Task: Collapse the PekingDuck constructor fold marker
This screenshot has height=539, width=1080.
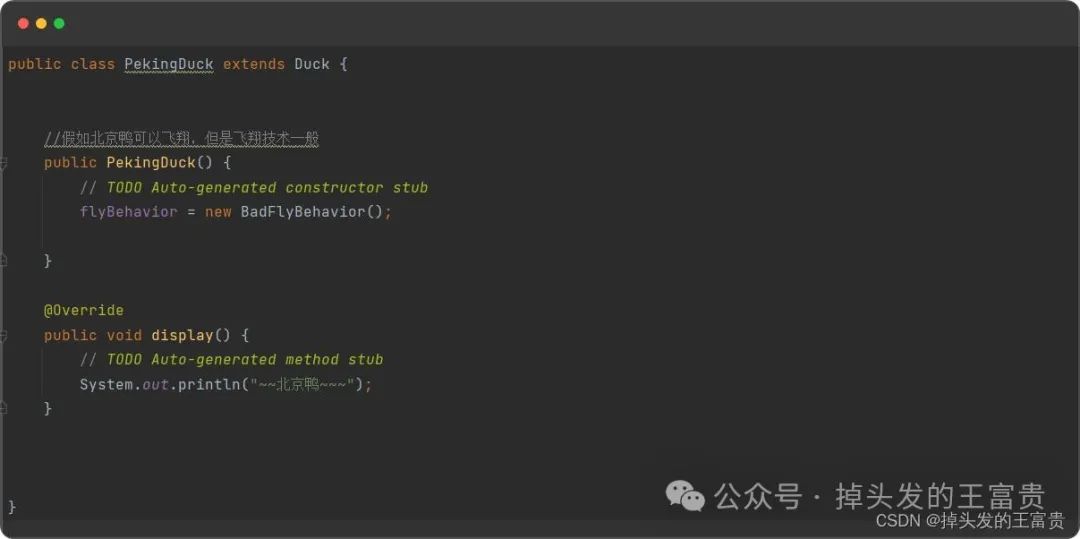Action: point(3,163)
